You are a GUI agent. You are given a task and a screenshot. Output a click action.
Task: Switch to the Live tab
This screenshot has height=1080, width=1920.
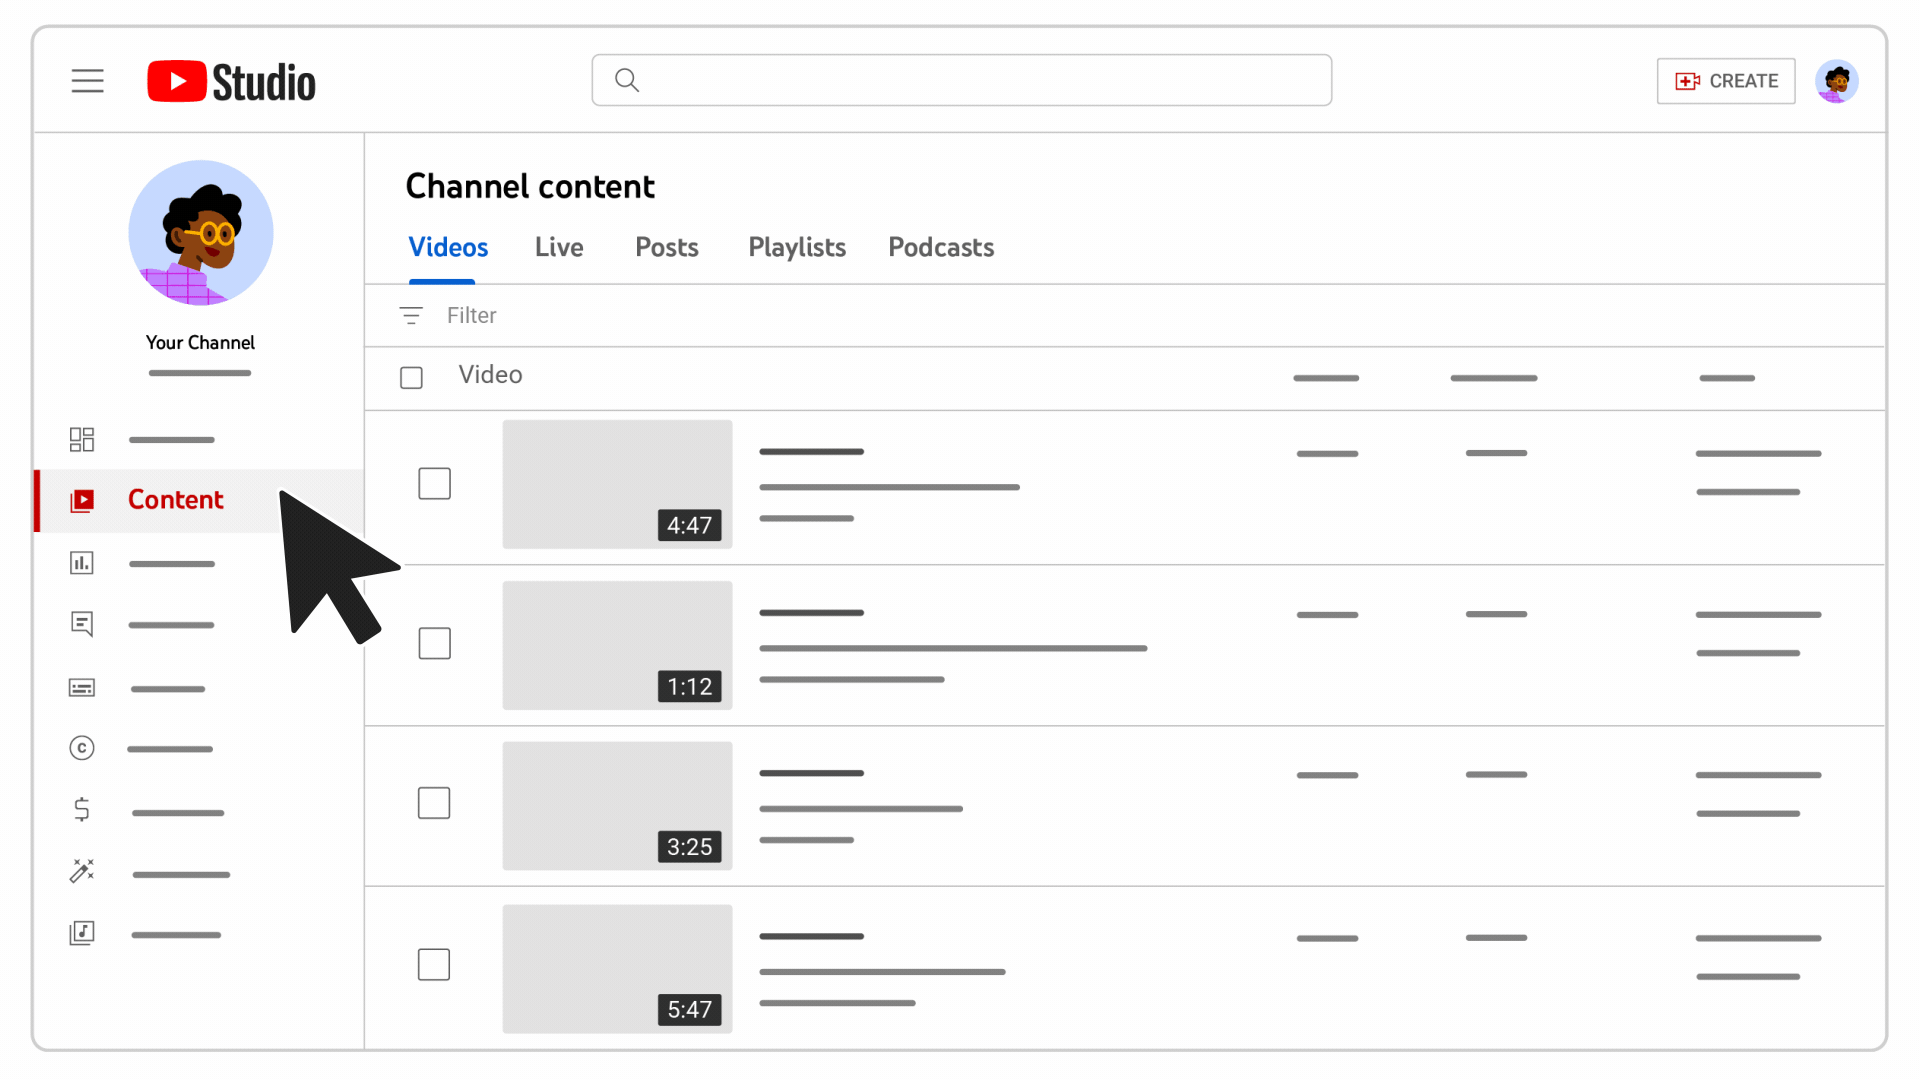(x=558, y=247)
